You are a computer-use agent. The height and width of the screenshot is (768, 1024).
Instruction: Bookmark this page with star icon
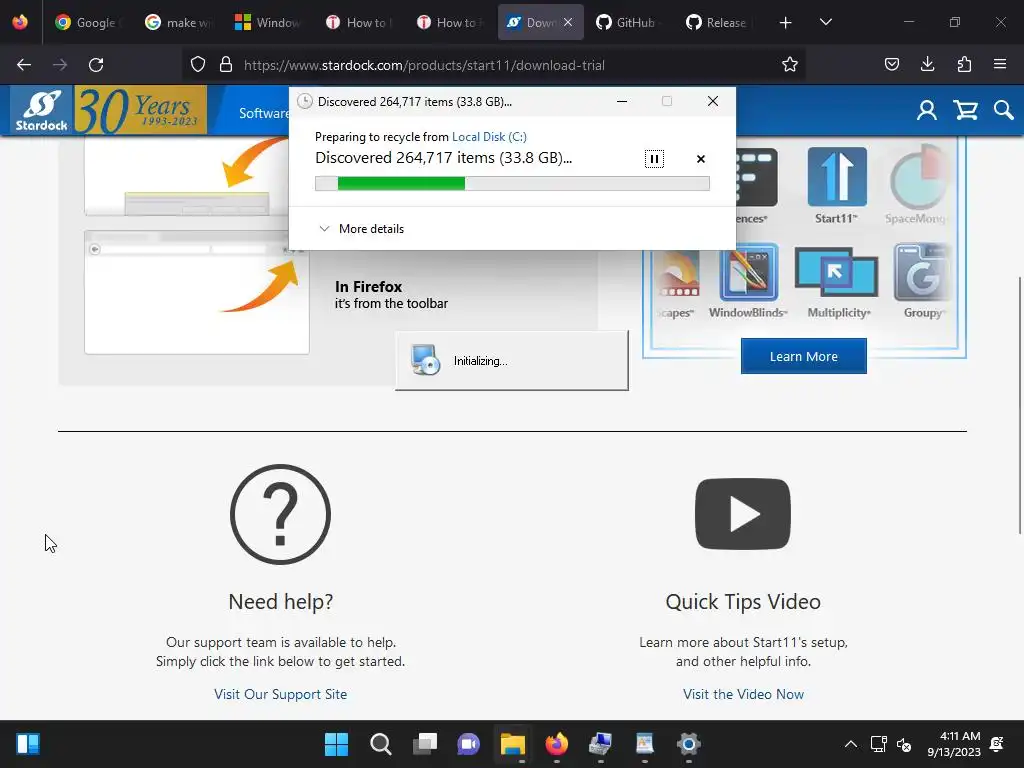(790, 64)
